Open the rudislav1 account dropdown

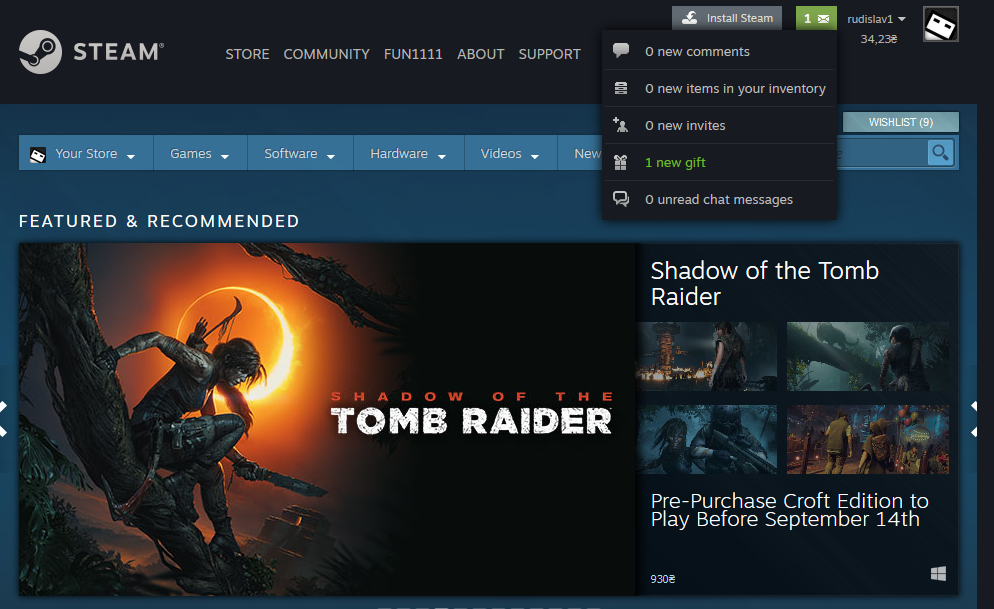[876, 17]
